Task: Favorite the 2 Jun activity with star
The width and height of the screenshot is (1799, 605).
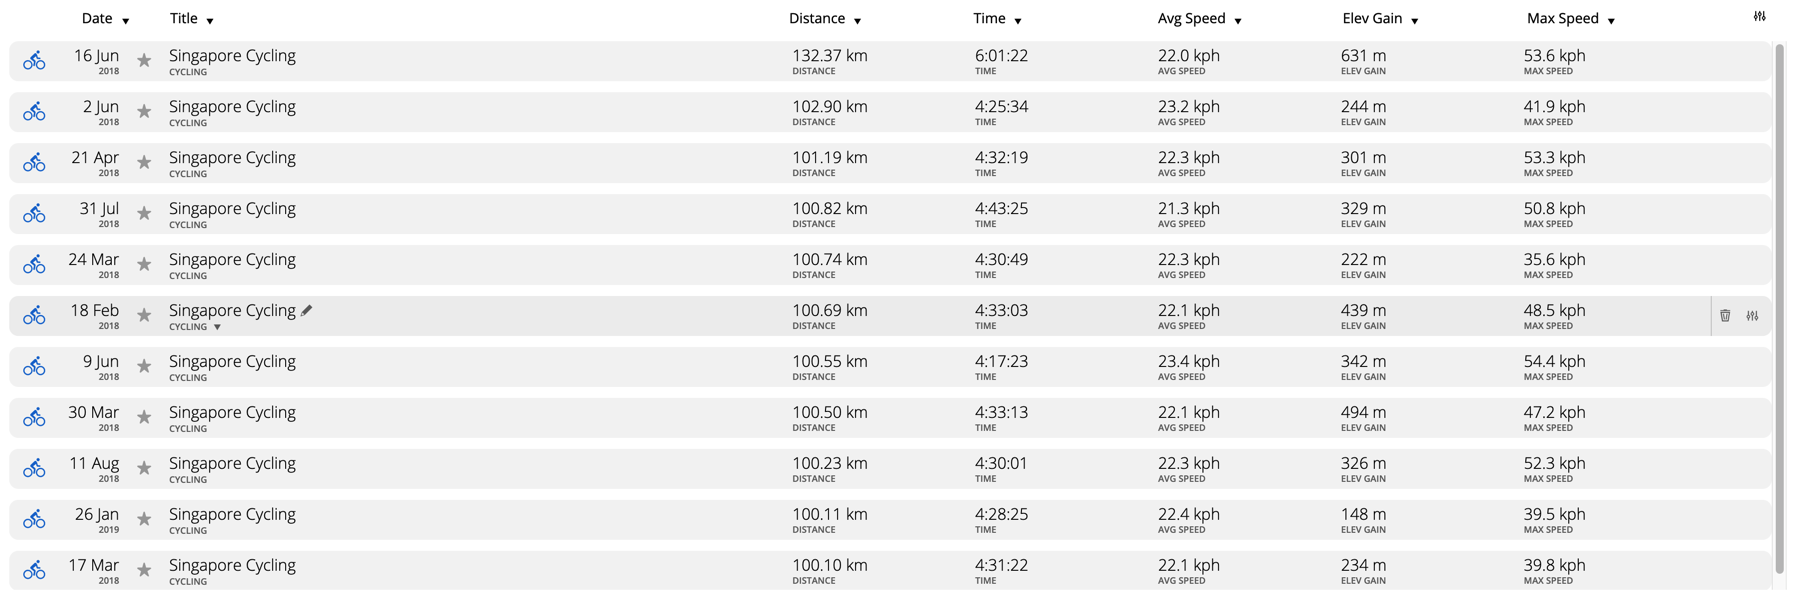Action: [144, 112]
